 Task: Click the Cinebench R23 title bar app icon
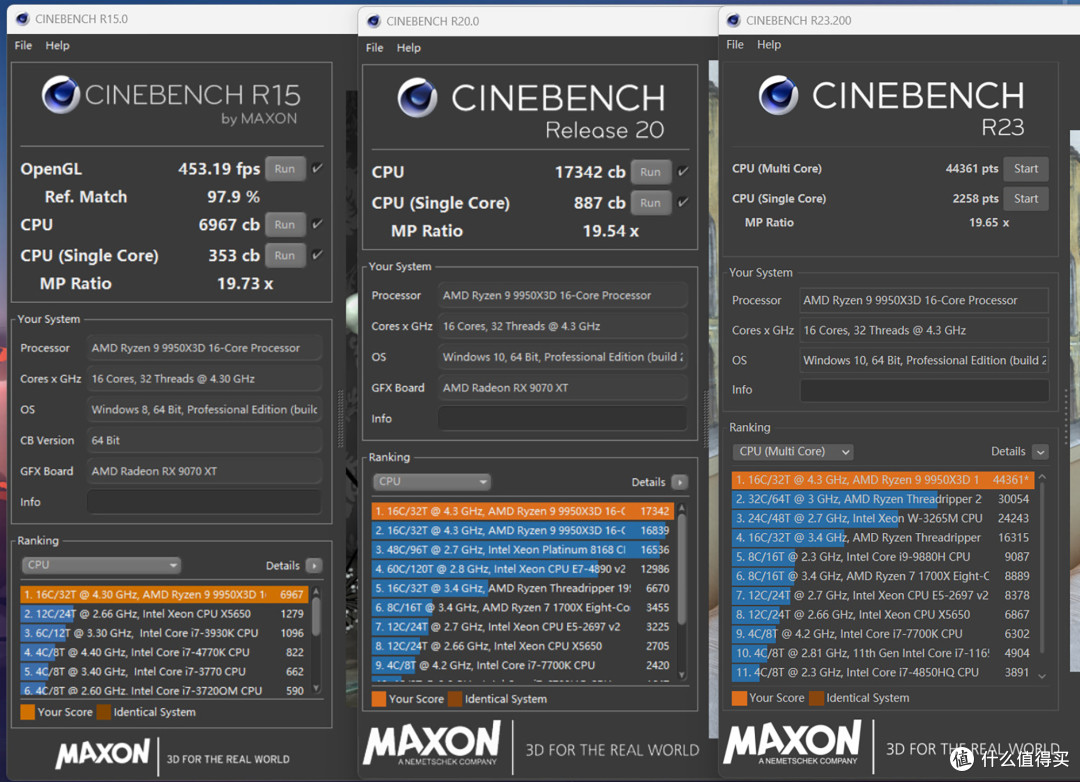tap(734, 20)
